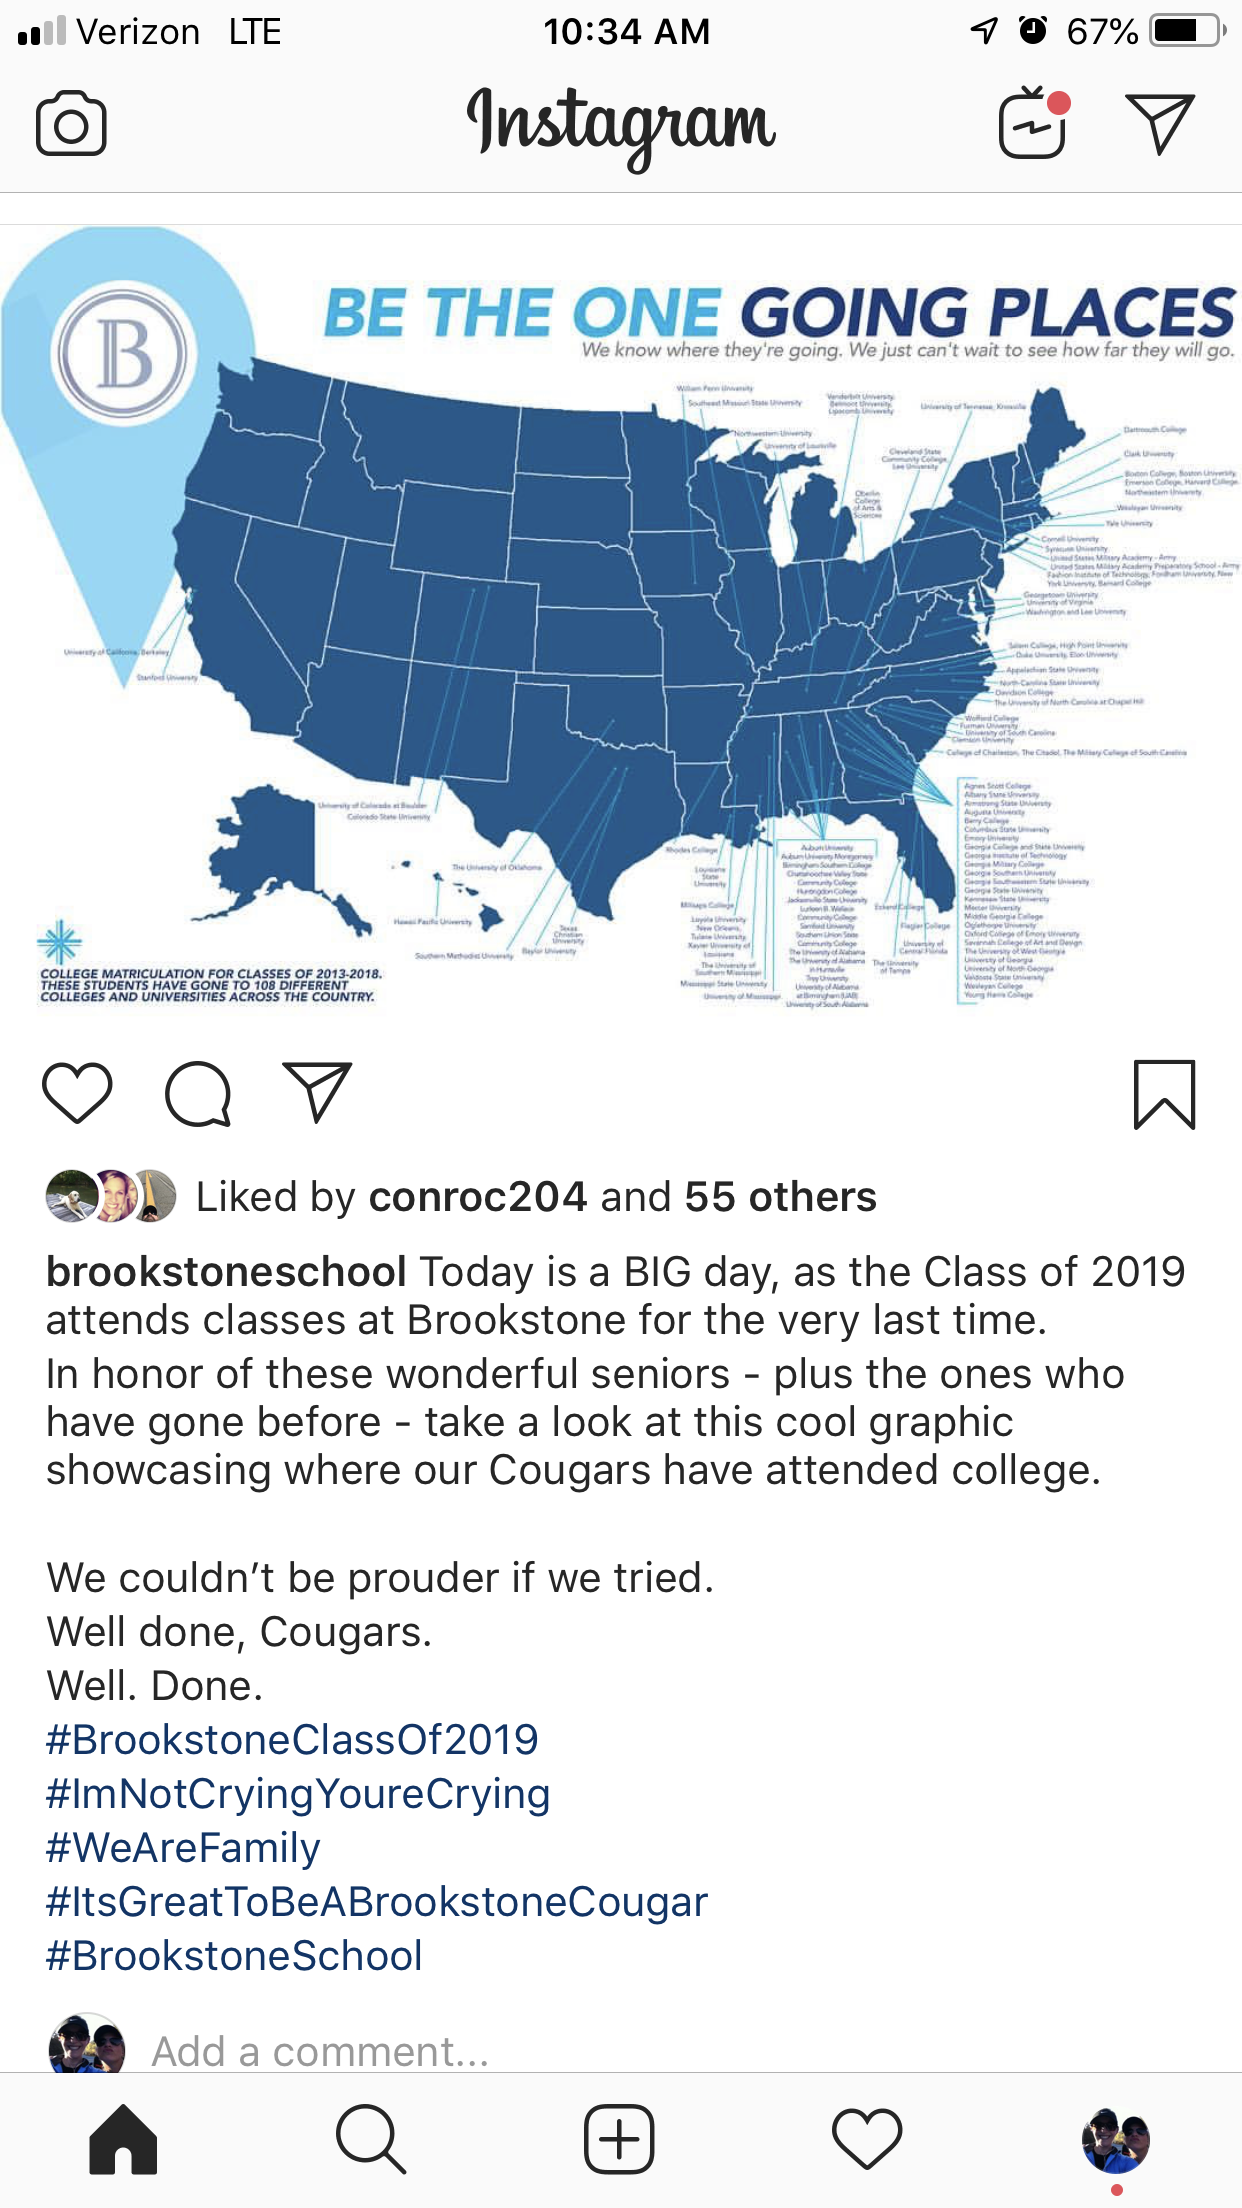
Task: Like the post with heart icon
Action: pos(77,1093)
